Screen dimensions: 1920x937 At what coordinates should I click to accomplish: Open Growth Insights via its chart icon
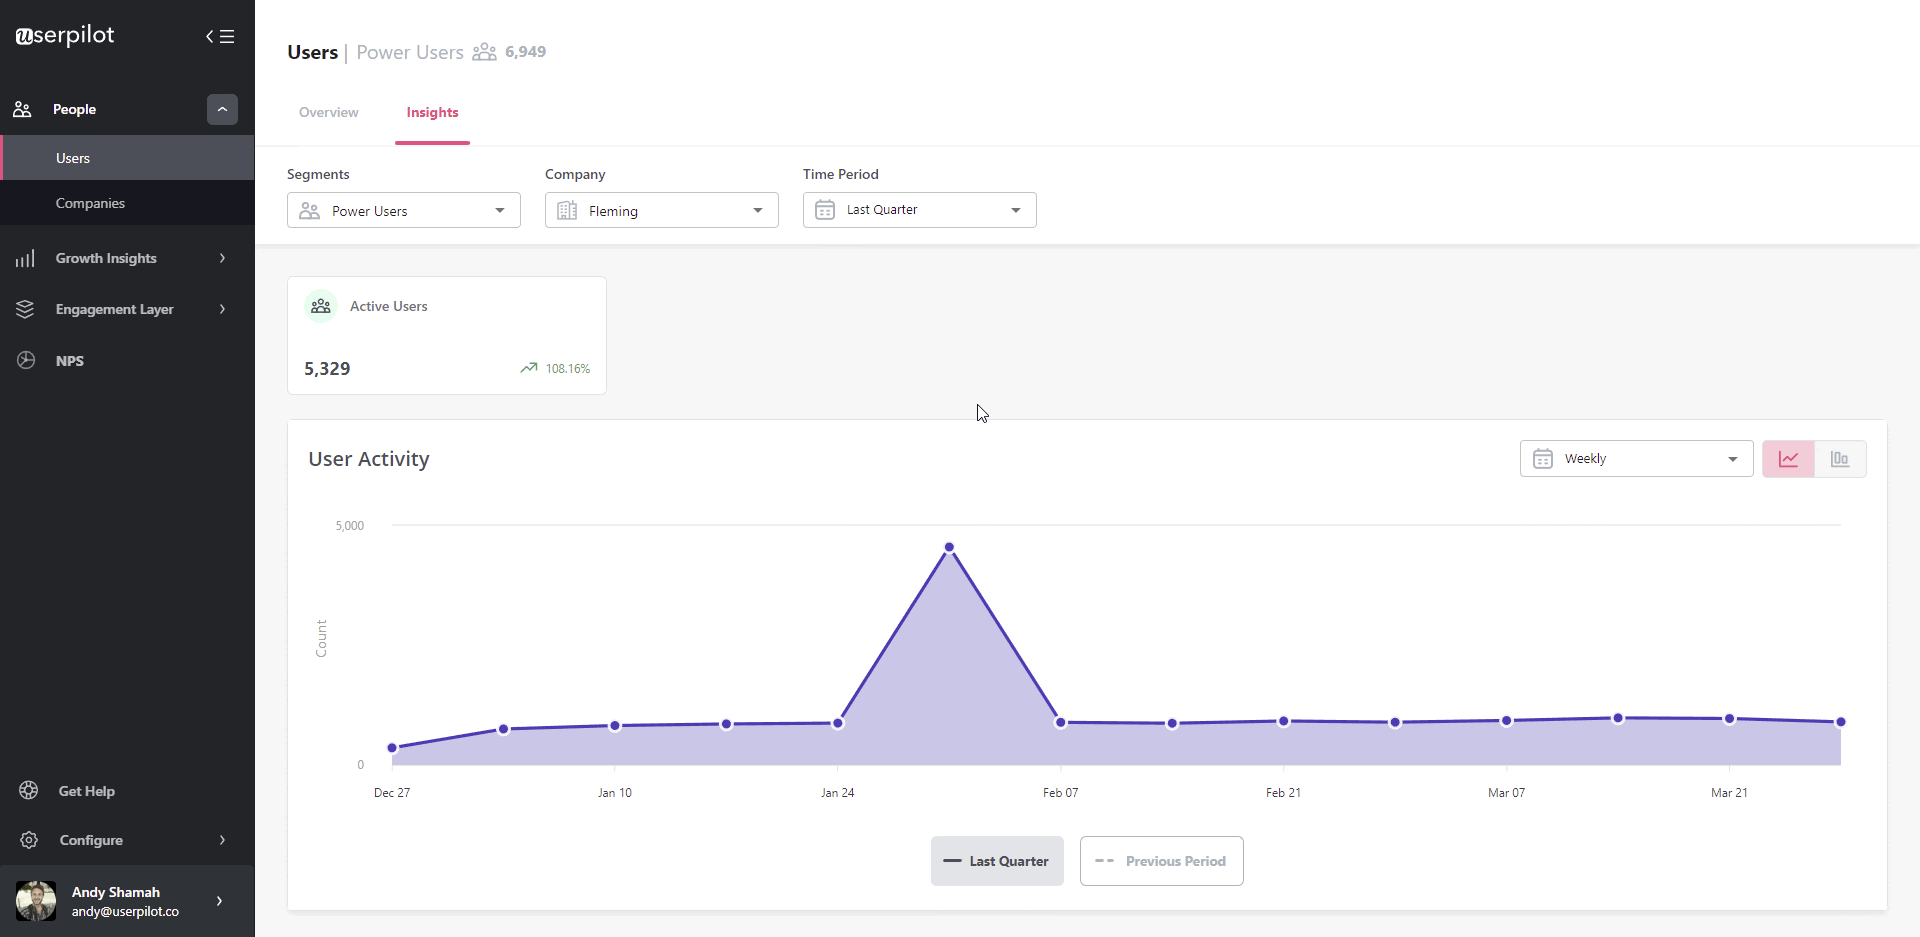click(x=26, y=257)
